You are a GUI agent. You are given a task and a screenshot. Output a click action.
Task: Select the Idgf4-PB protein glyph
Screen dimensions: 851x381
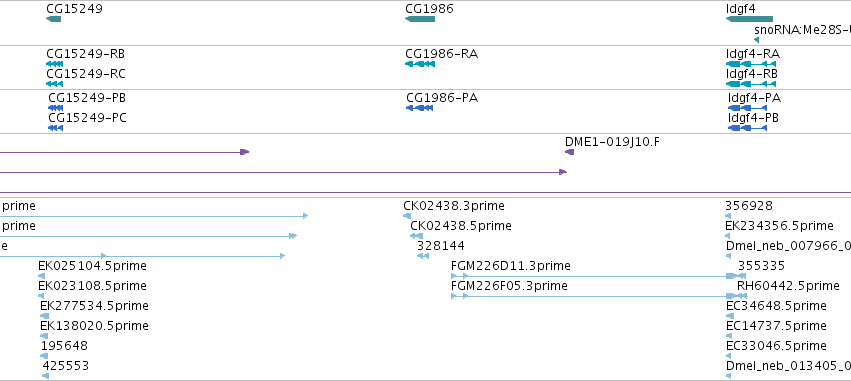[747, 128]
